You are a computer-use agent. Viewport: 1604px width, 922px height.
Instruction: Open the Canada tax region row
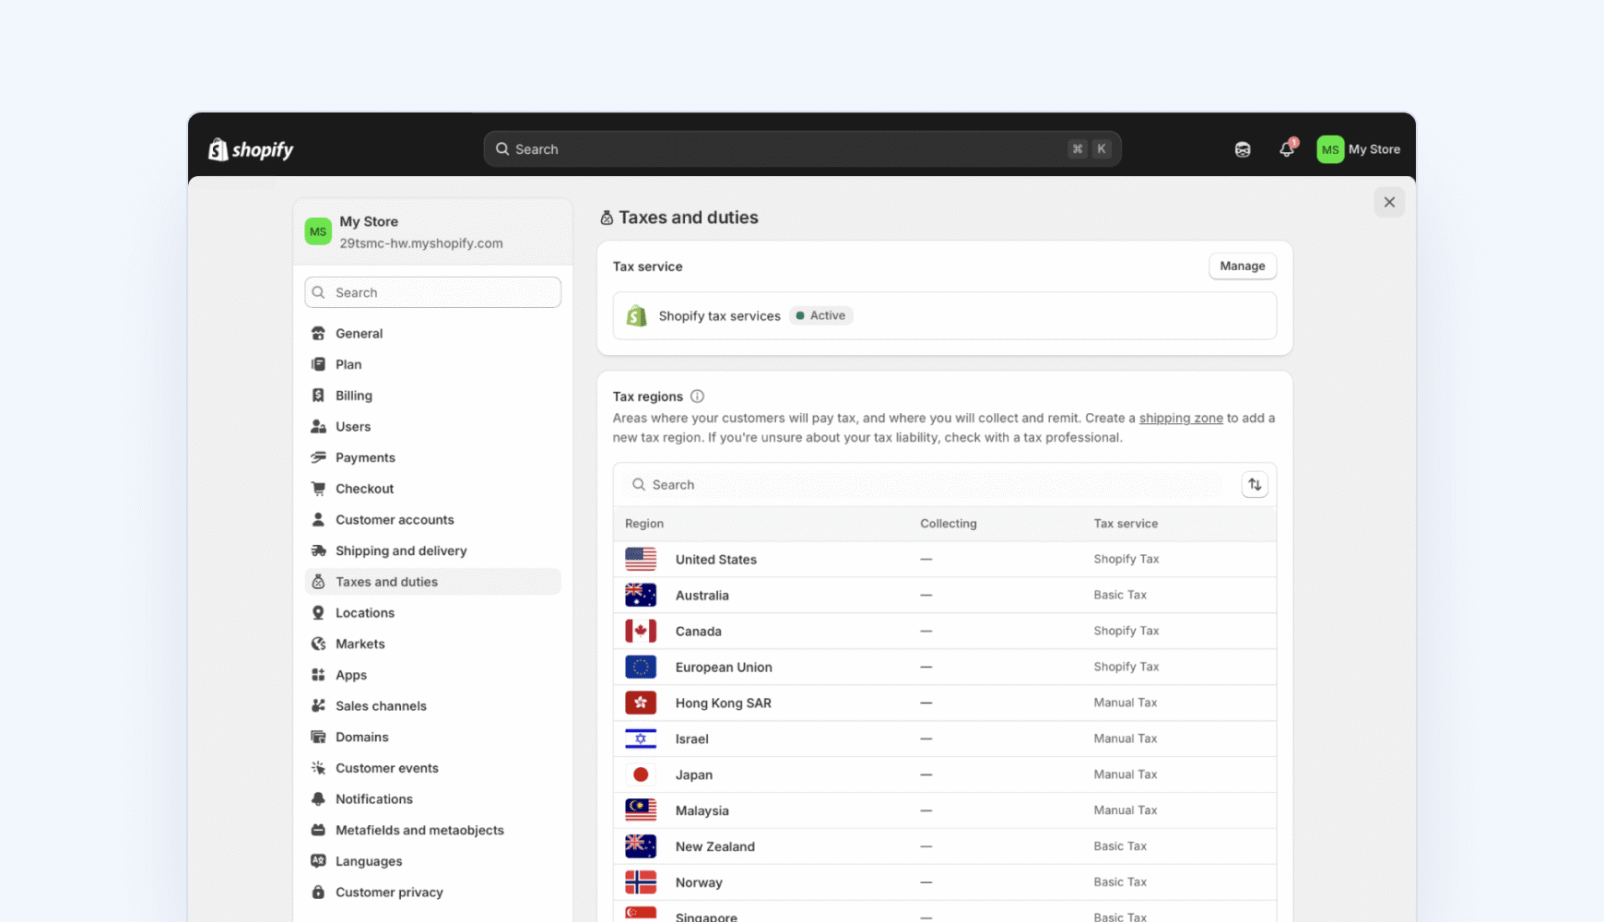point(944,631)
